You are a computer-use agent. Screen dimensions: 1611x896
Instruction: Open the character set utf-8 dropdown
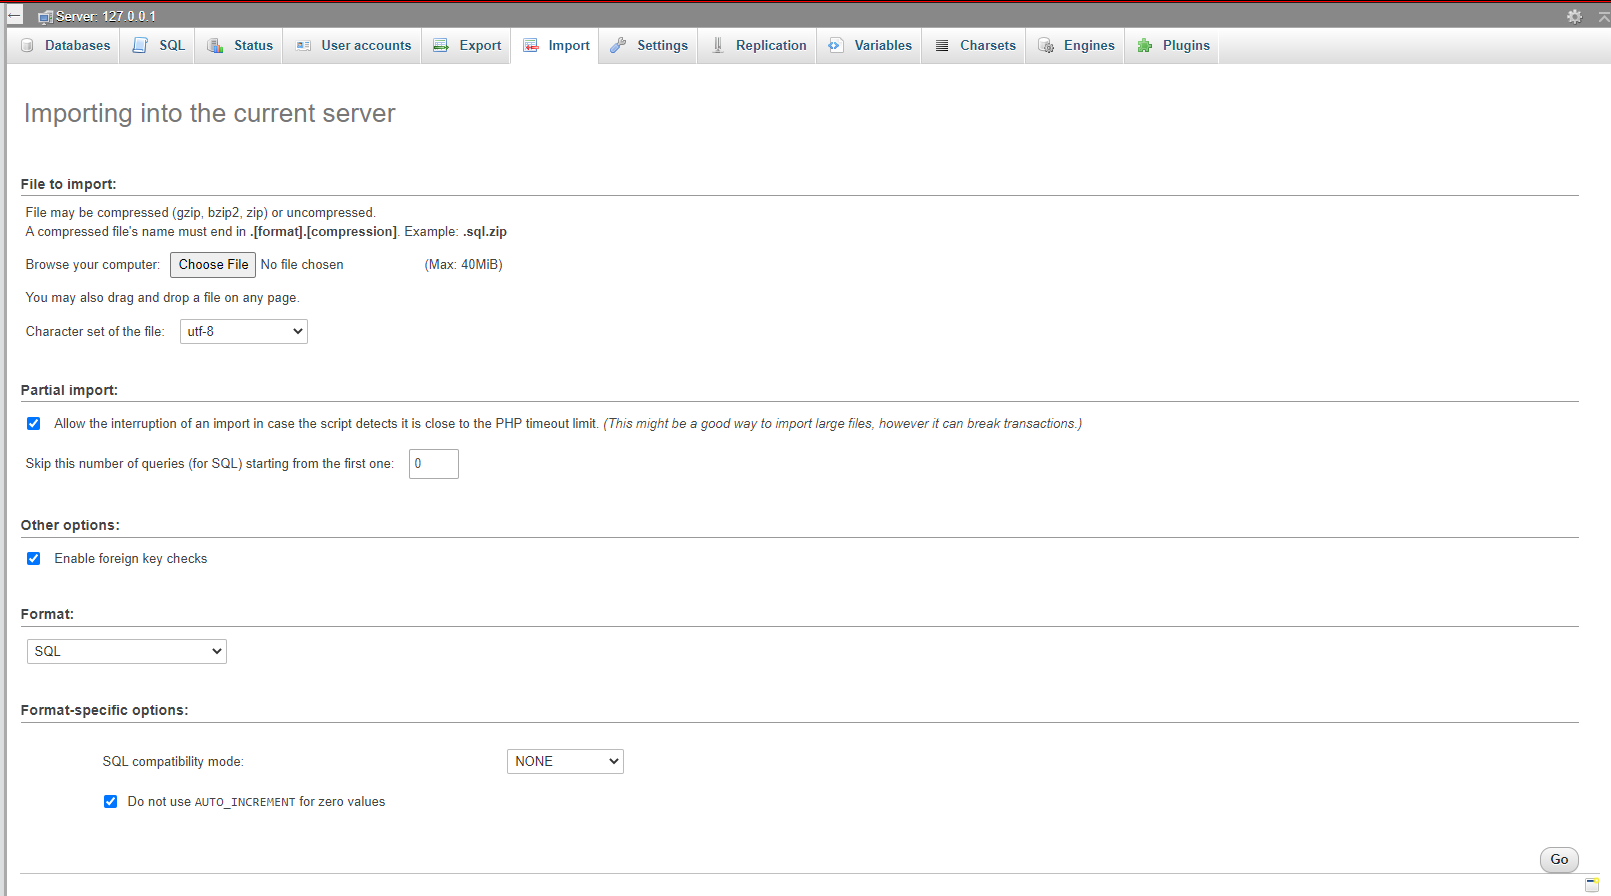coord(243,332)
